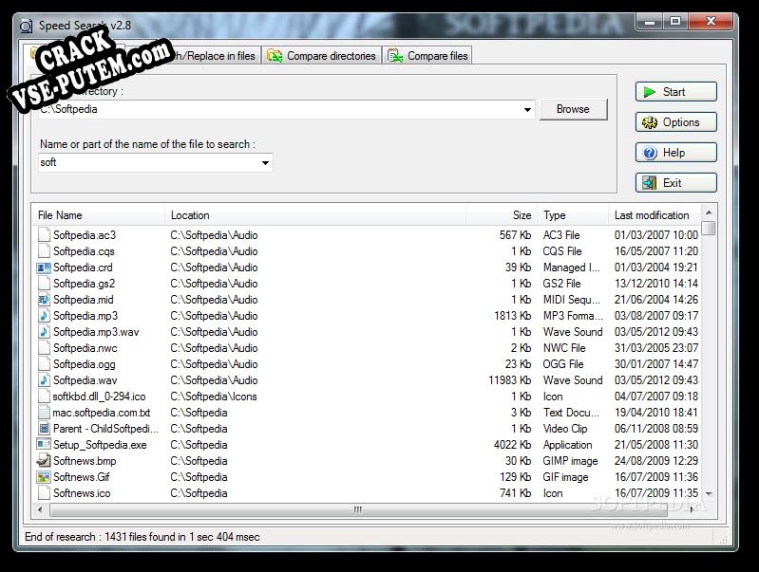Sort results by Size column
Screen dimensions: 759x572
pyautogui.click(x=501, y=215)
